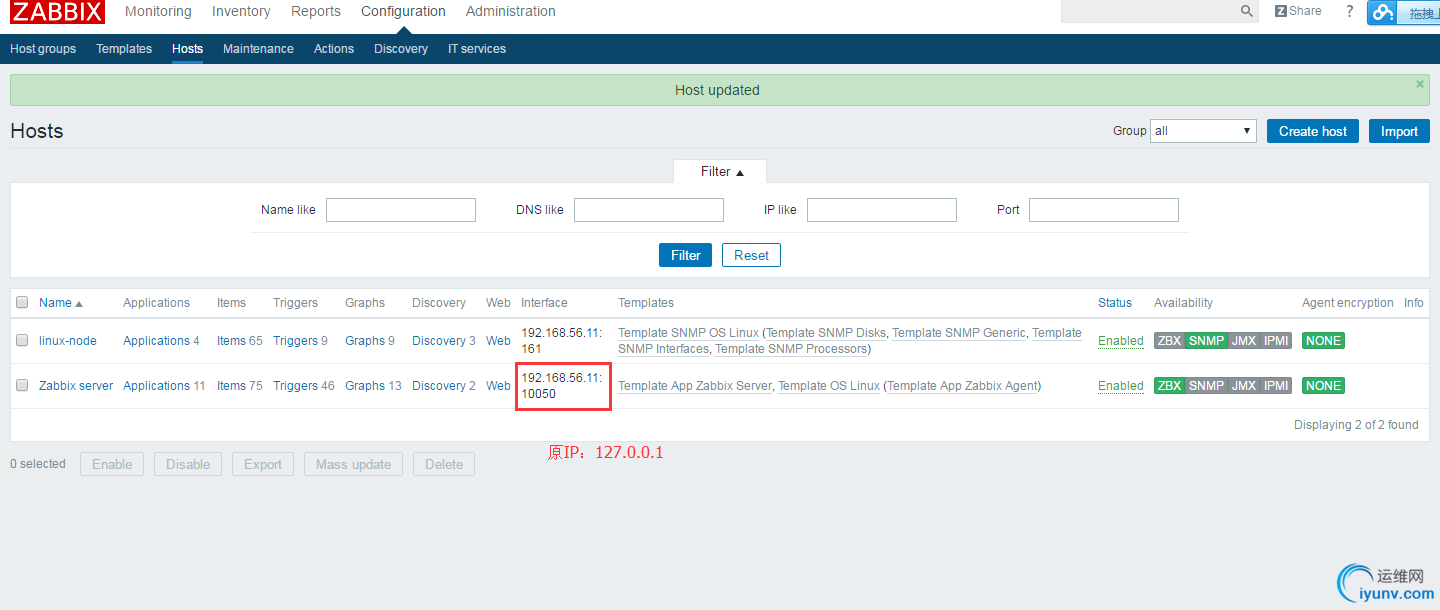Screen dimensions: 1440x610
Task: Open the help question mark
Action: (x=1349, y=11)
